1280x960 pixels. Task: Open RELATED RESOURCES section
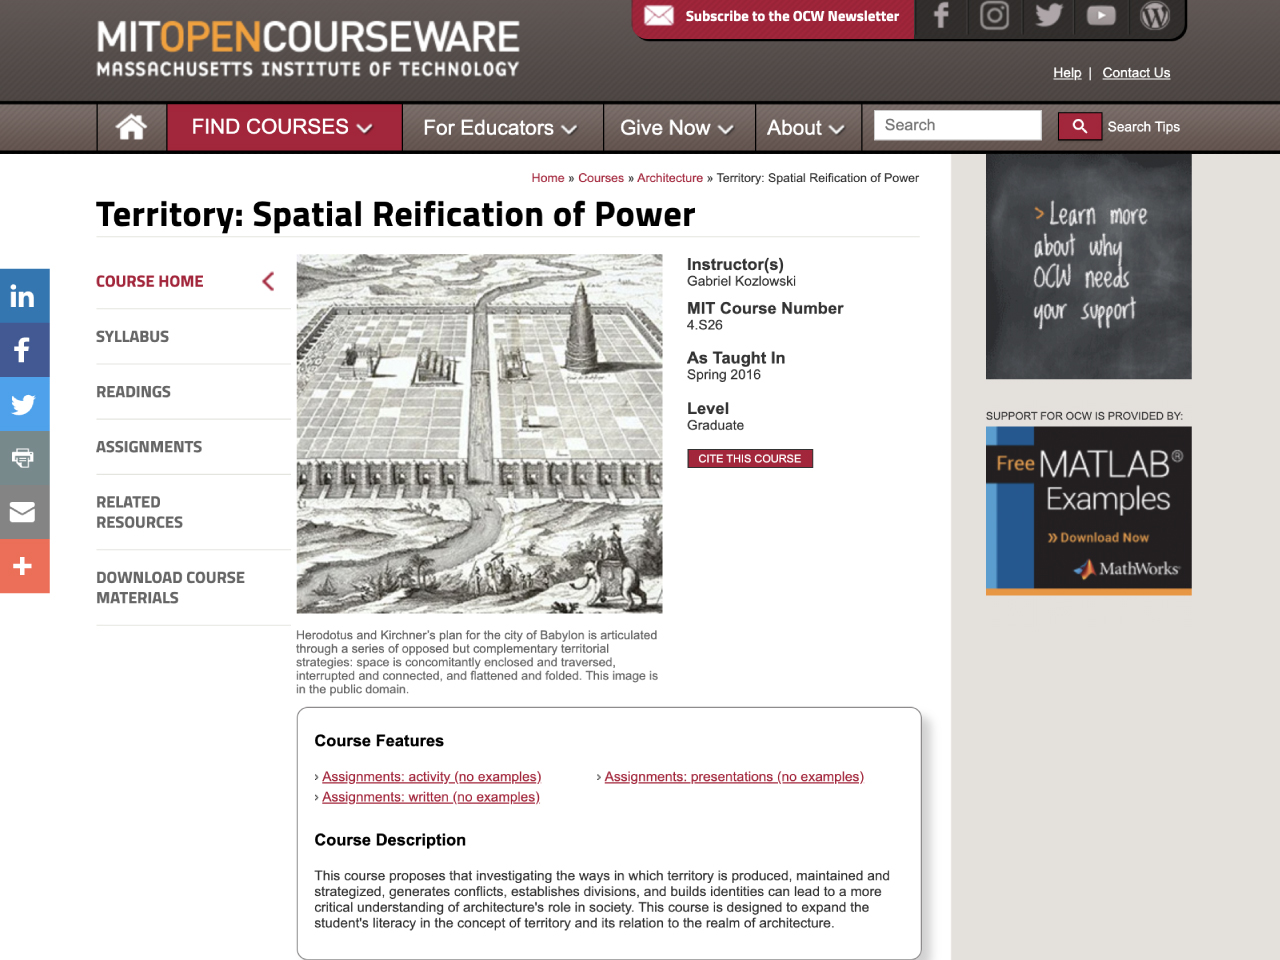(140, 512)
